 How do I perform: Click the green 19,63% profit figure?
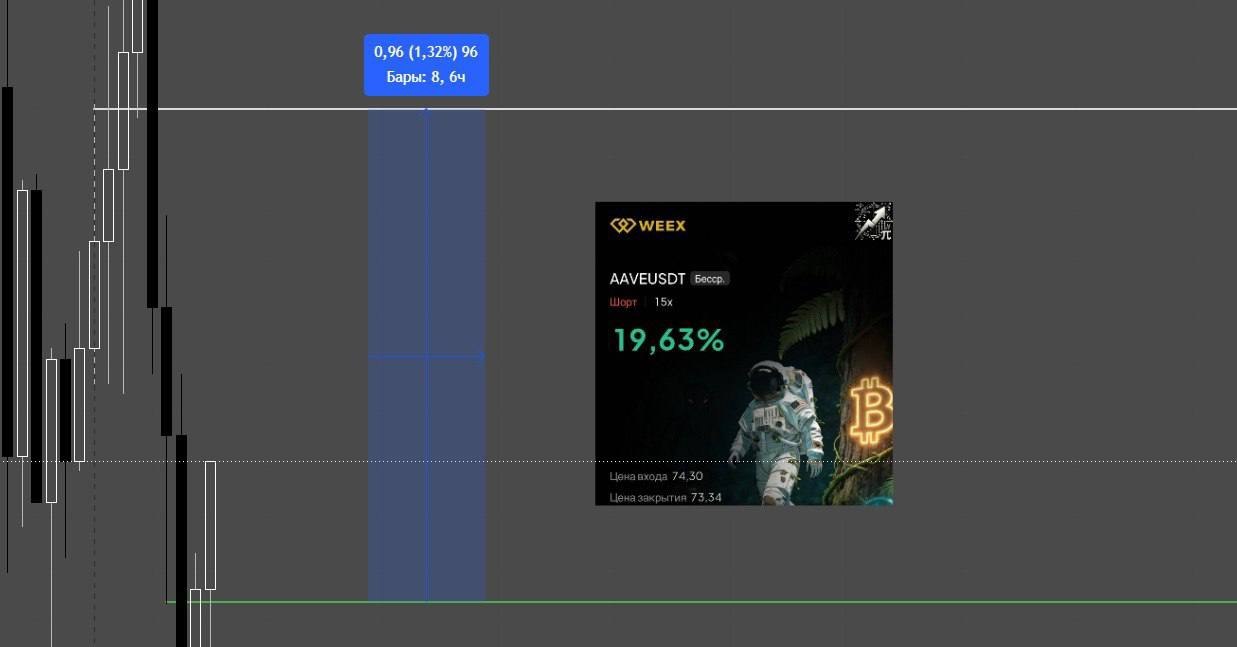tap(668, 340)
